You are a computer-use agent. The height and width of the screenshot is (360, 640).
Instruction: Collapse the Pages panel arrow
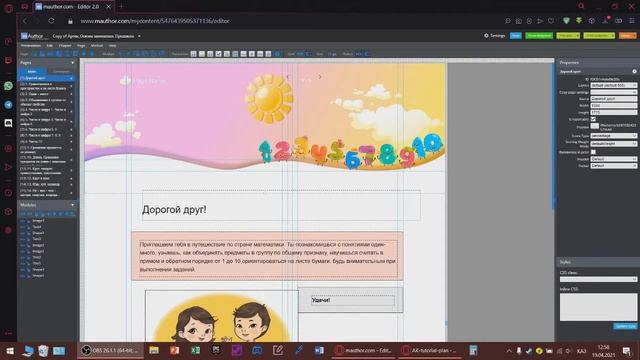73,63
